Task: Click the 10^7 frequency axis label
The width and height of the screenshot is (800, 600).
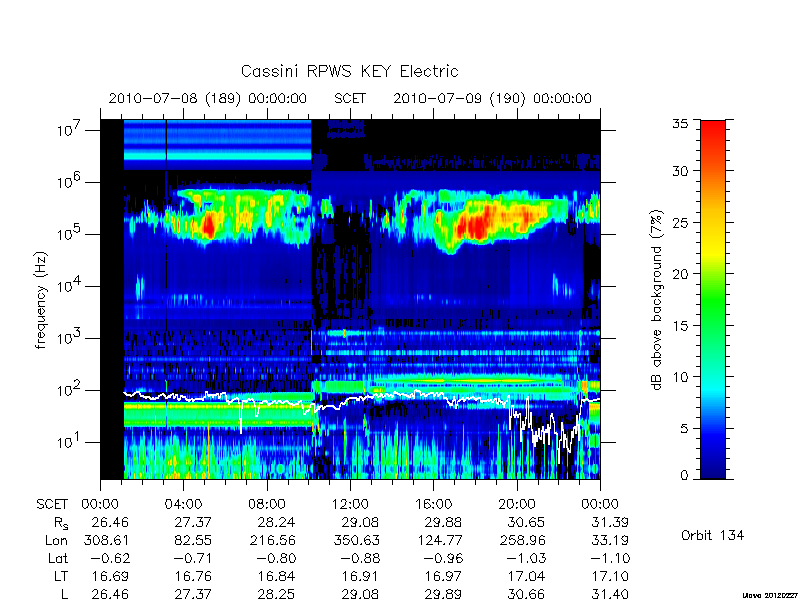Action: tap(68, 130)
